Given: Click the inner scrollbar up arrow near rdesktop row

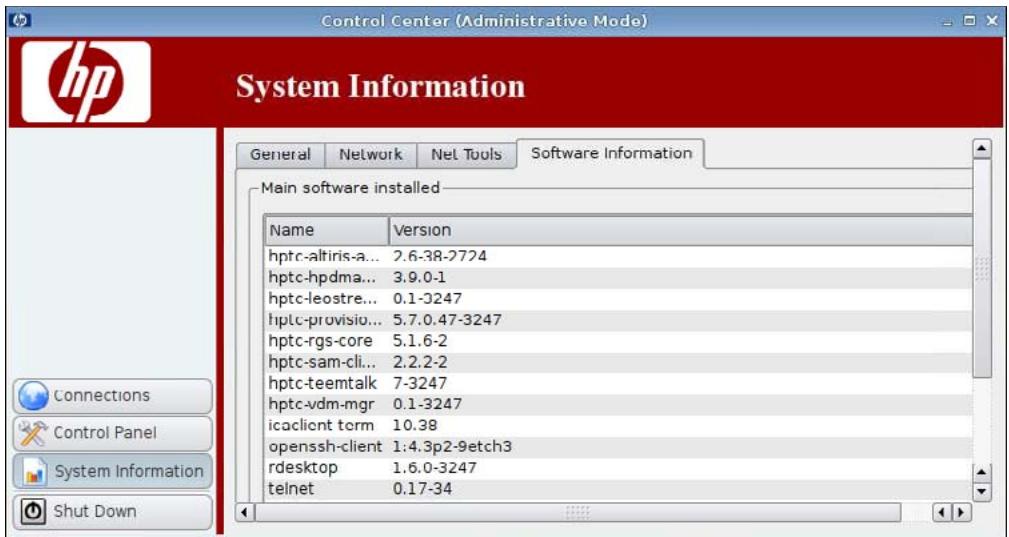Looking at the screenshot, I should tap(981, 473).
